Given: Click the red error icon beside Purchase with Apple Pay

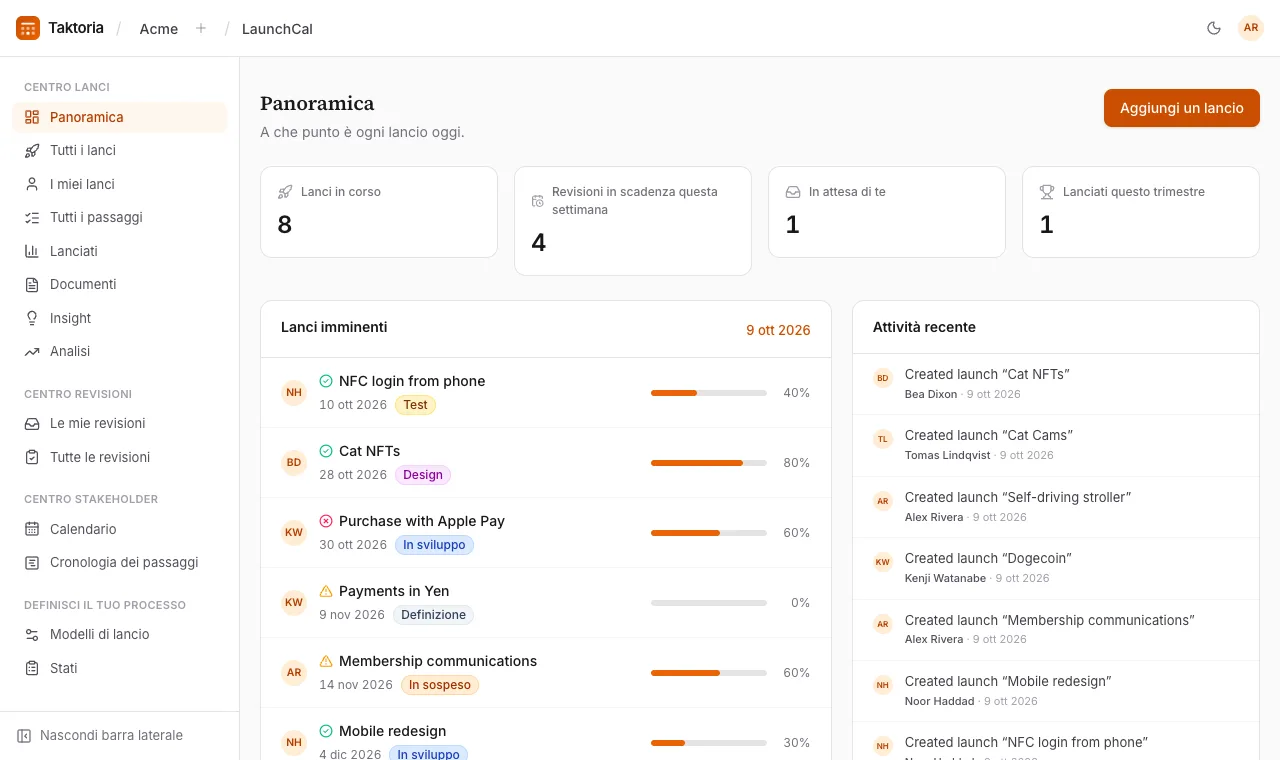Looking at the screenshot, I should point(326,521).
